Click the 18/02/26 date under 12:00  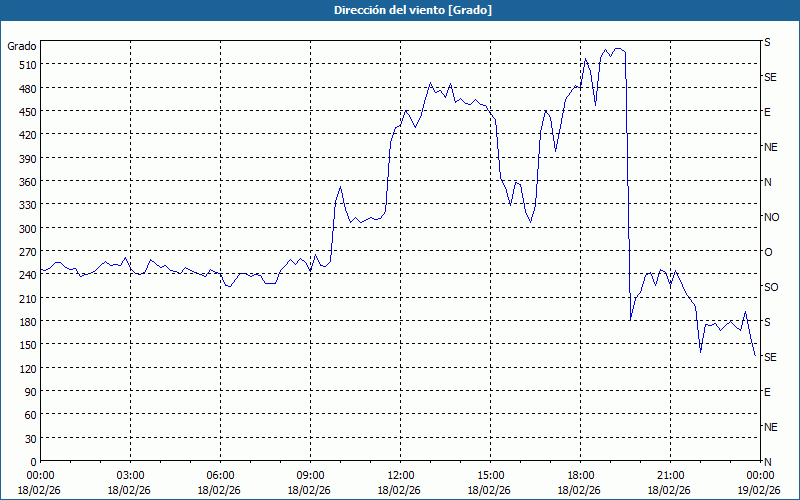pos(399,491)
